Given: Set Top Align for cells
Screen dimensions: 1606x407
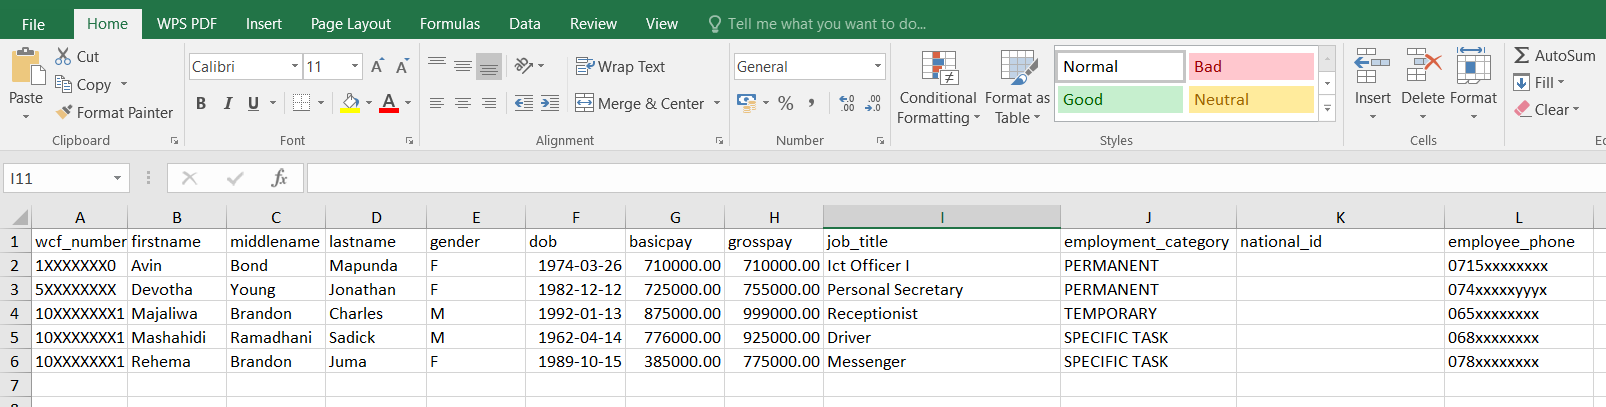Looking at the screenshot, I should (437, 66).
